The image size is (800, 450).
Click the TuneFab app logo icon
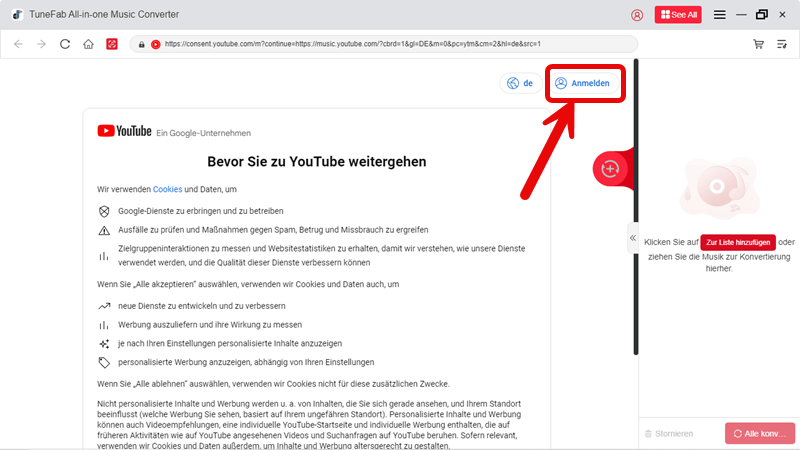(x=17, y=15)
